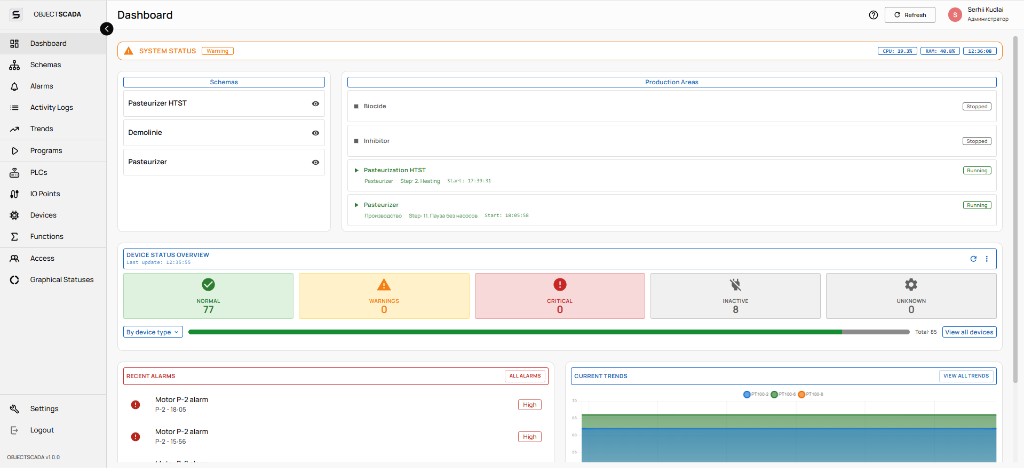1024x473 pixels.
Task: Toggle the PT100-6 green legend series
Action: pyautogui.click(x=783, y=395)
